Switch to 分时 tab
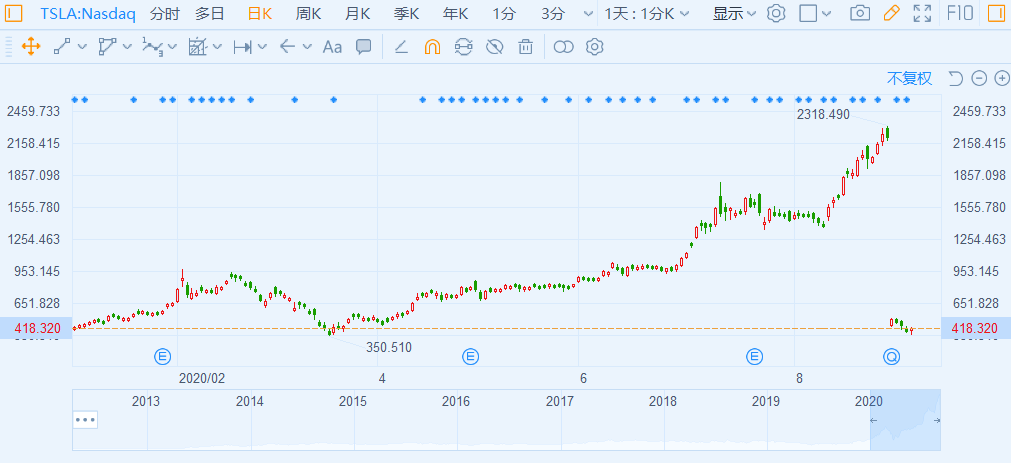Screen dimensions: 1011x463 click(165, 14)
